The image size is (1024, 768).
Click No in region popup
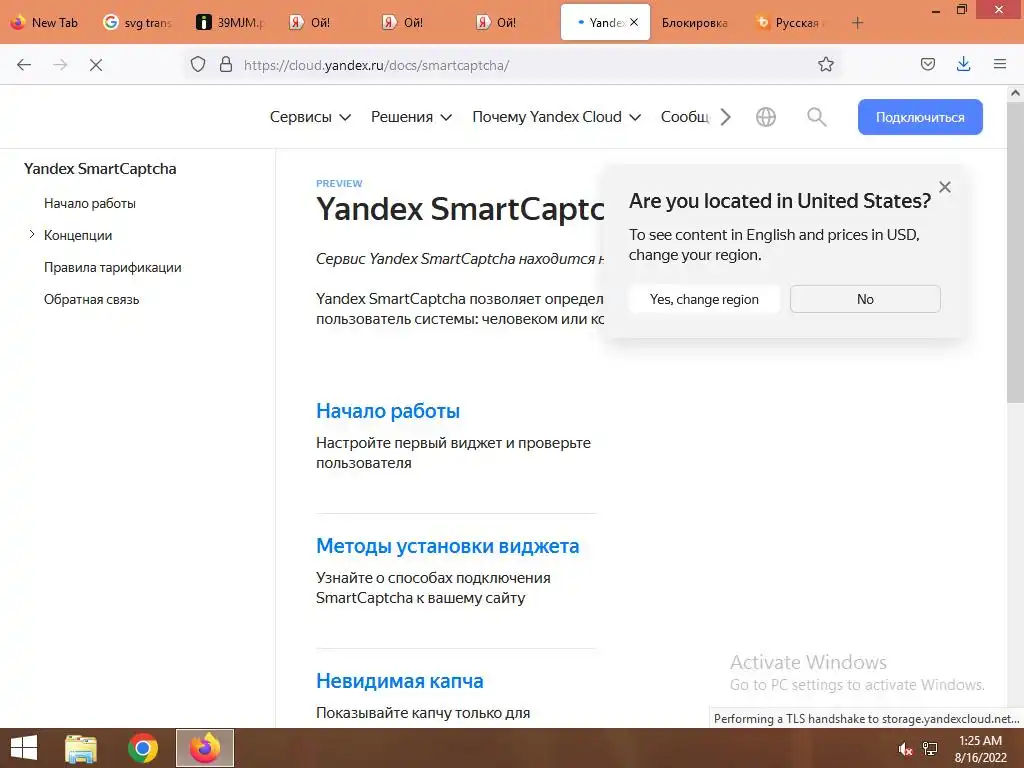865,299
